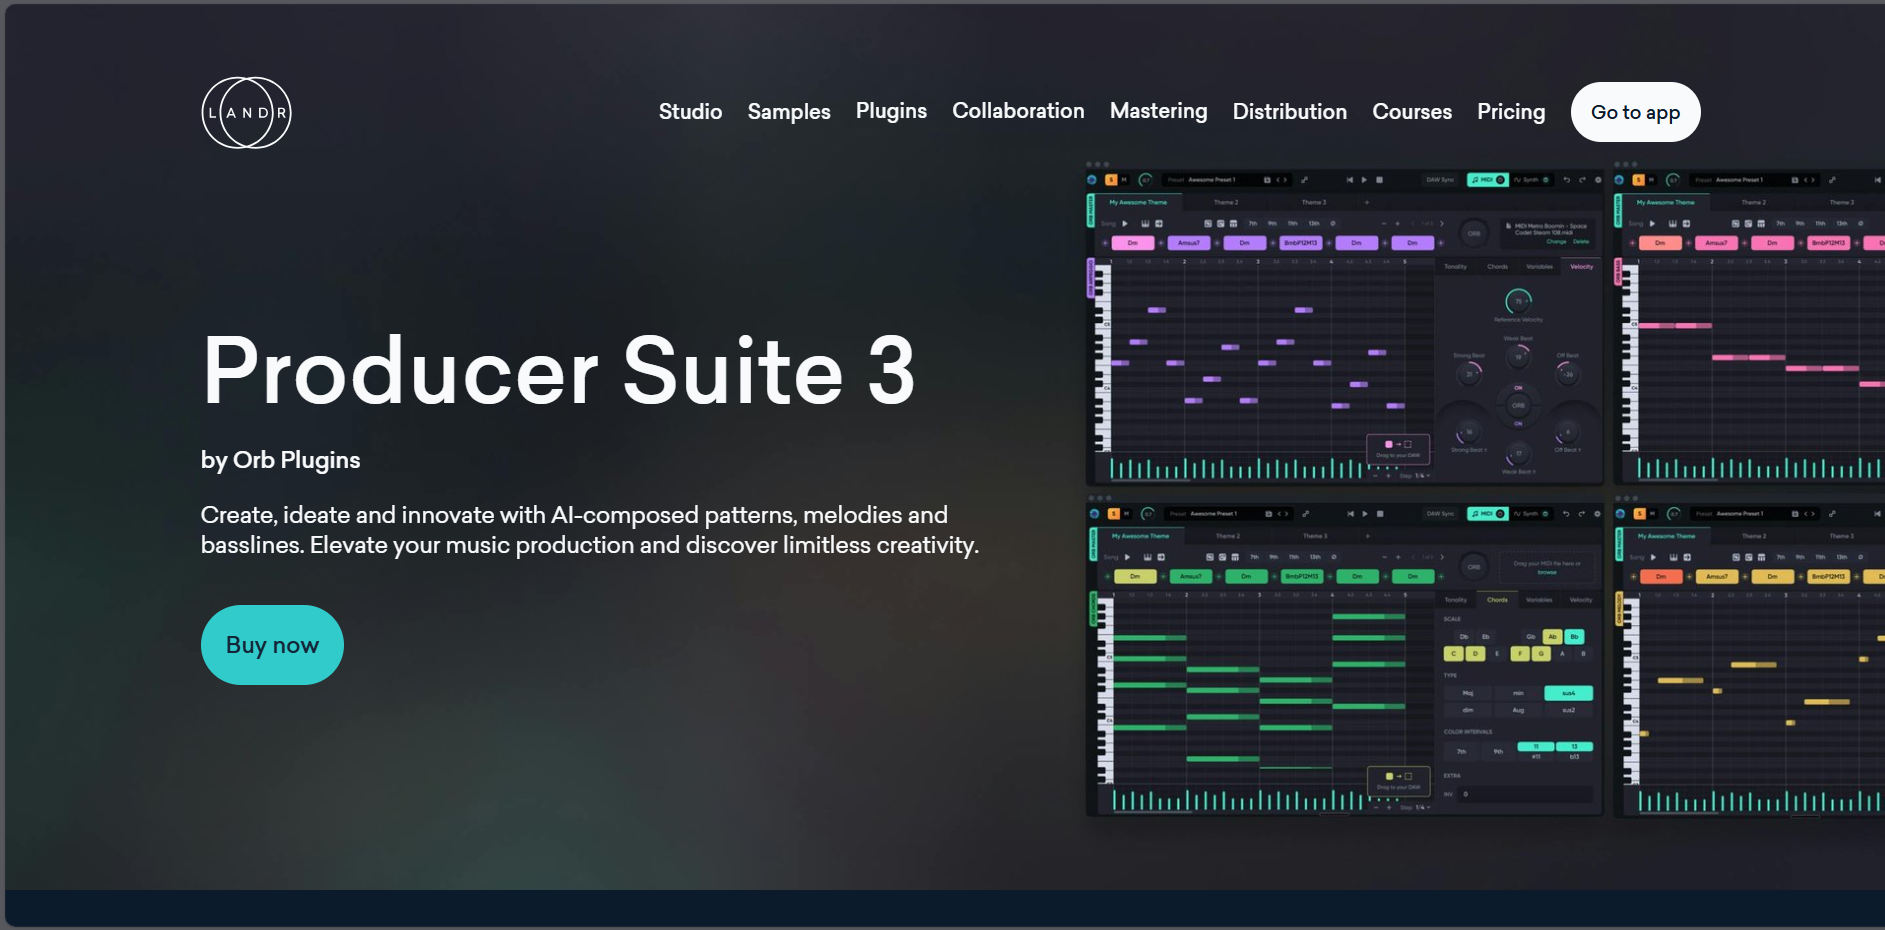Viewport: 1885px width, 930px height.
Task: Toggle Synth output in the Orb Arpeggio window
Action: coord(1531,180)
